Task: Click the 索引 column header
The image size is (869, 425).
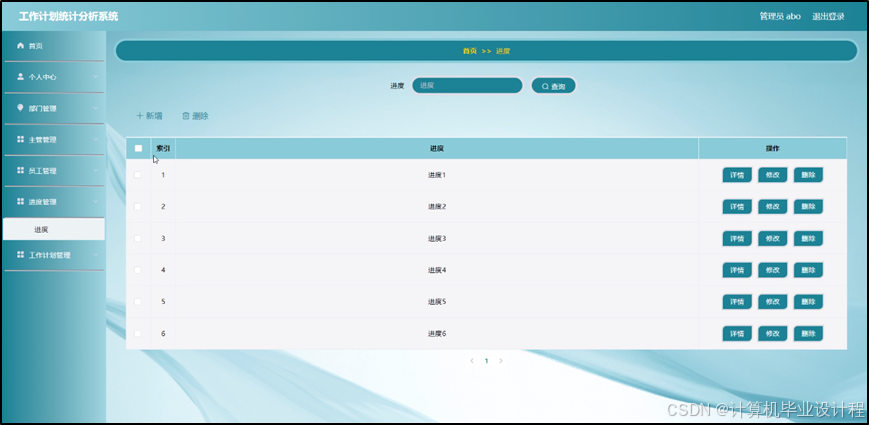Action: click(x=163, y=148)
